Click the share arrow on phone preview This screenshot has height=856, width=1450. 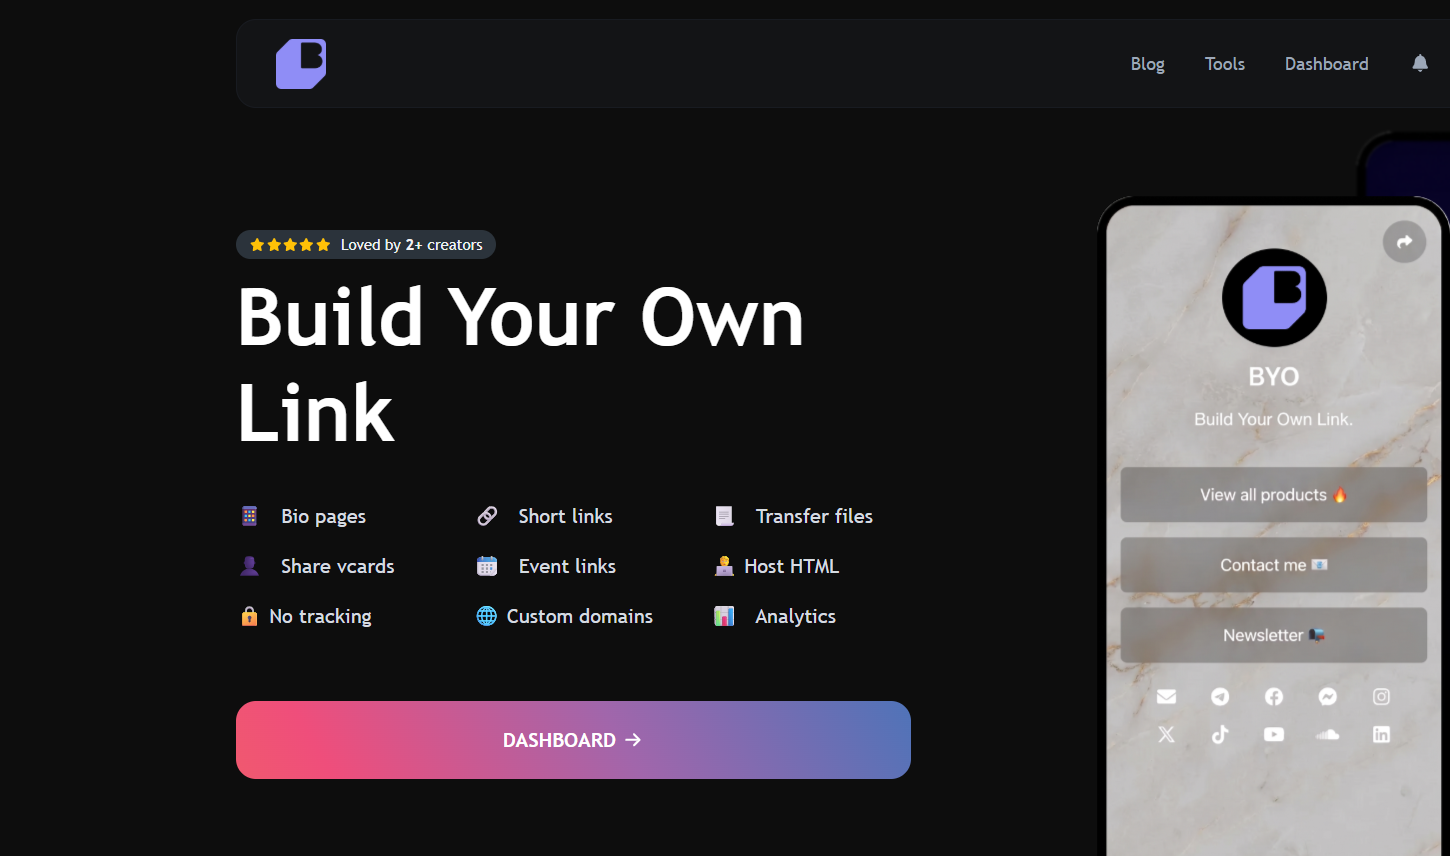point(1404,242)
